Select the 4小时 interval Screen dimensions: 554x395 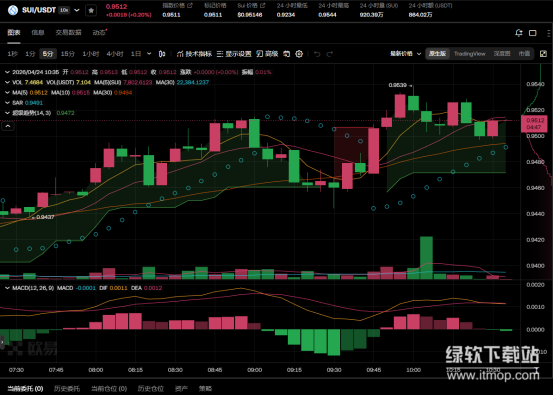point(115,54)
